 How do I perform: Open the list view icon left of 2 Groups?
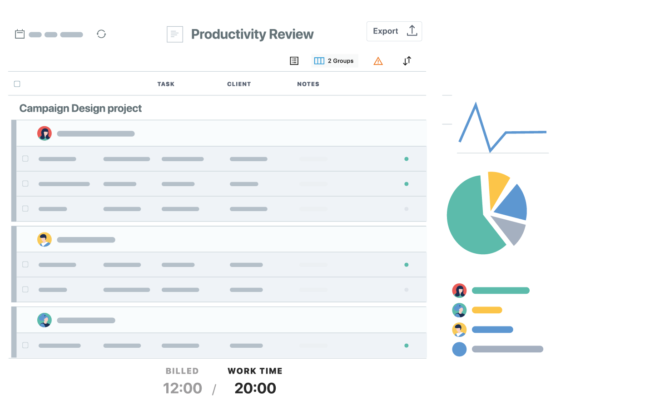tap(294, 61)
